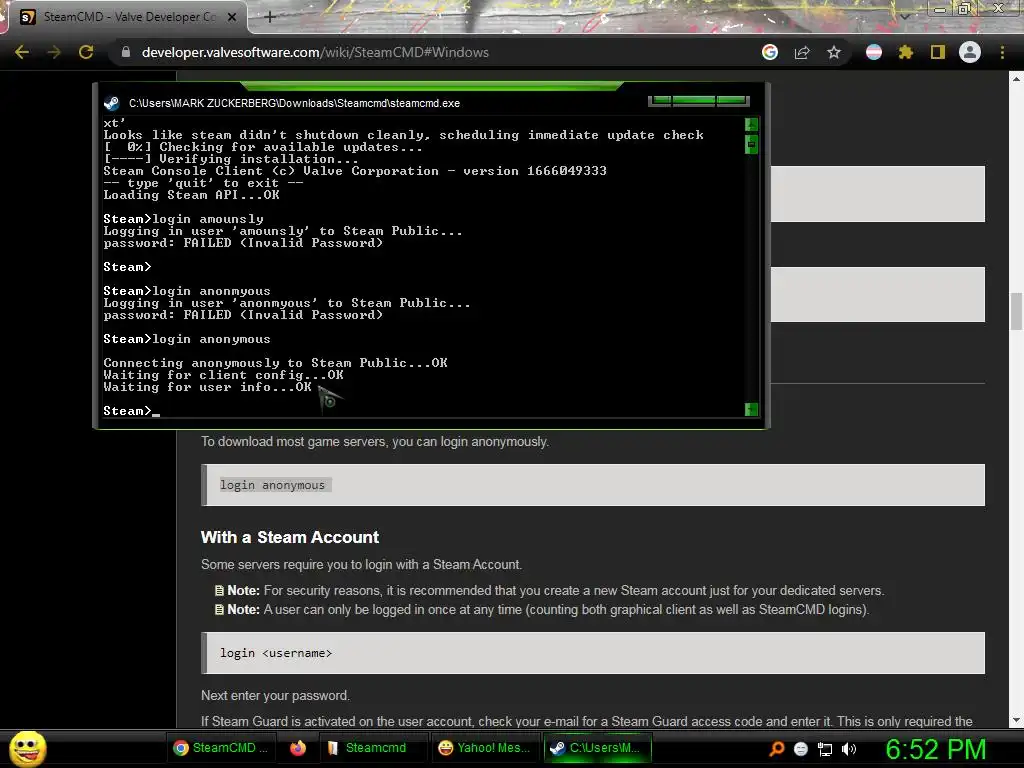Click console scrollbar down arrow
Image resolution: width=1024 pixels, height=768 pixels.
point(751,409)
